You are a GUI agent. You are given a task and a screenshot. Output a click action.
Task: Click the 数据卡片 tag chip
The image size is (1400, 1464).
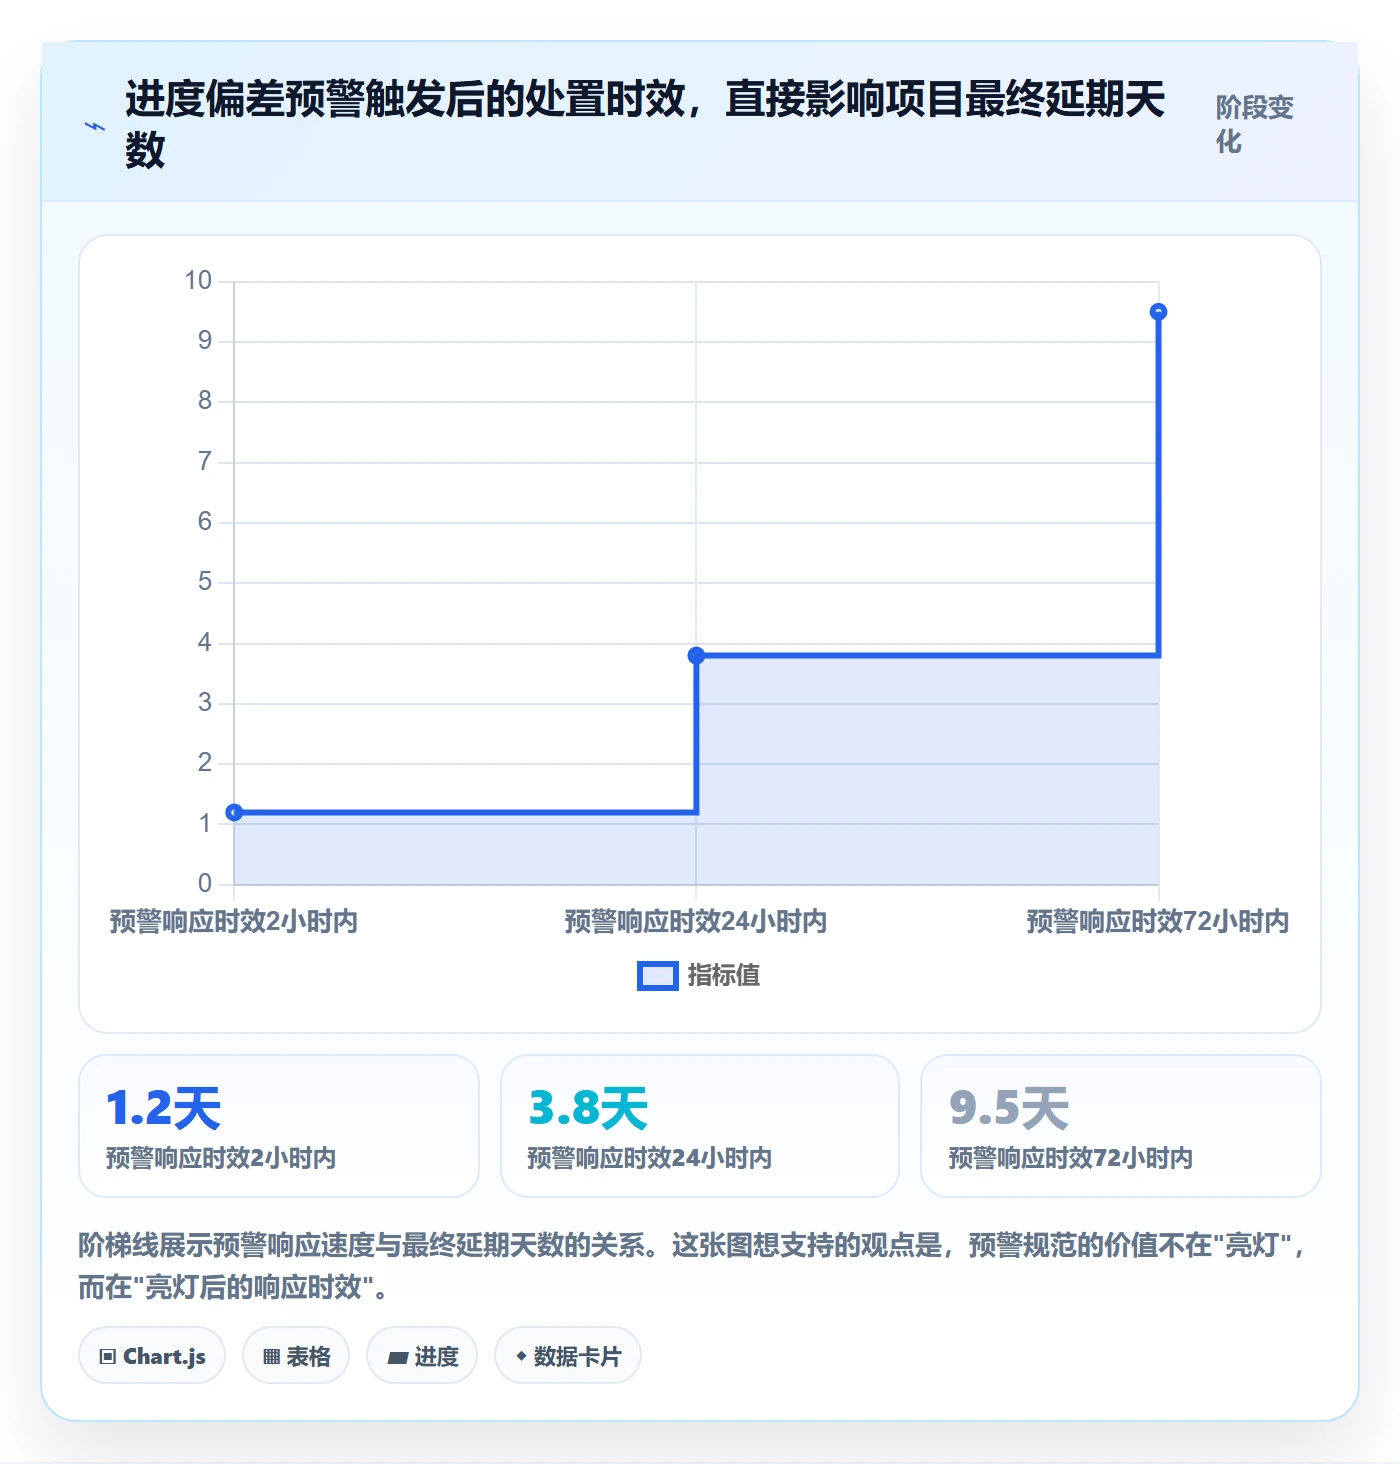568,1356
